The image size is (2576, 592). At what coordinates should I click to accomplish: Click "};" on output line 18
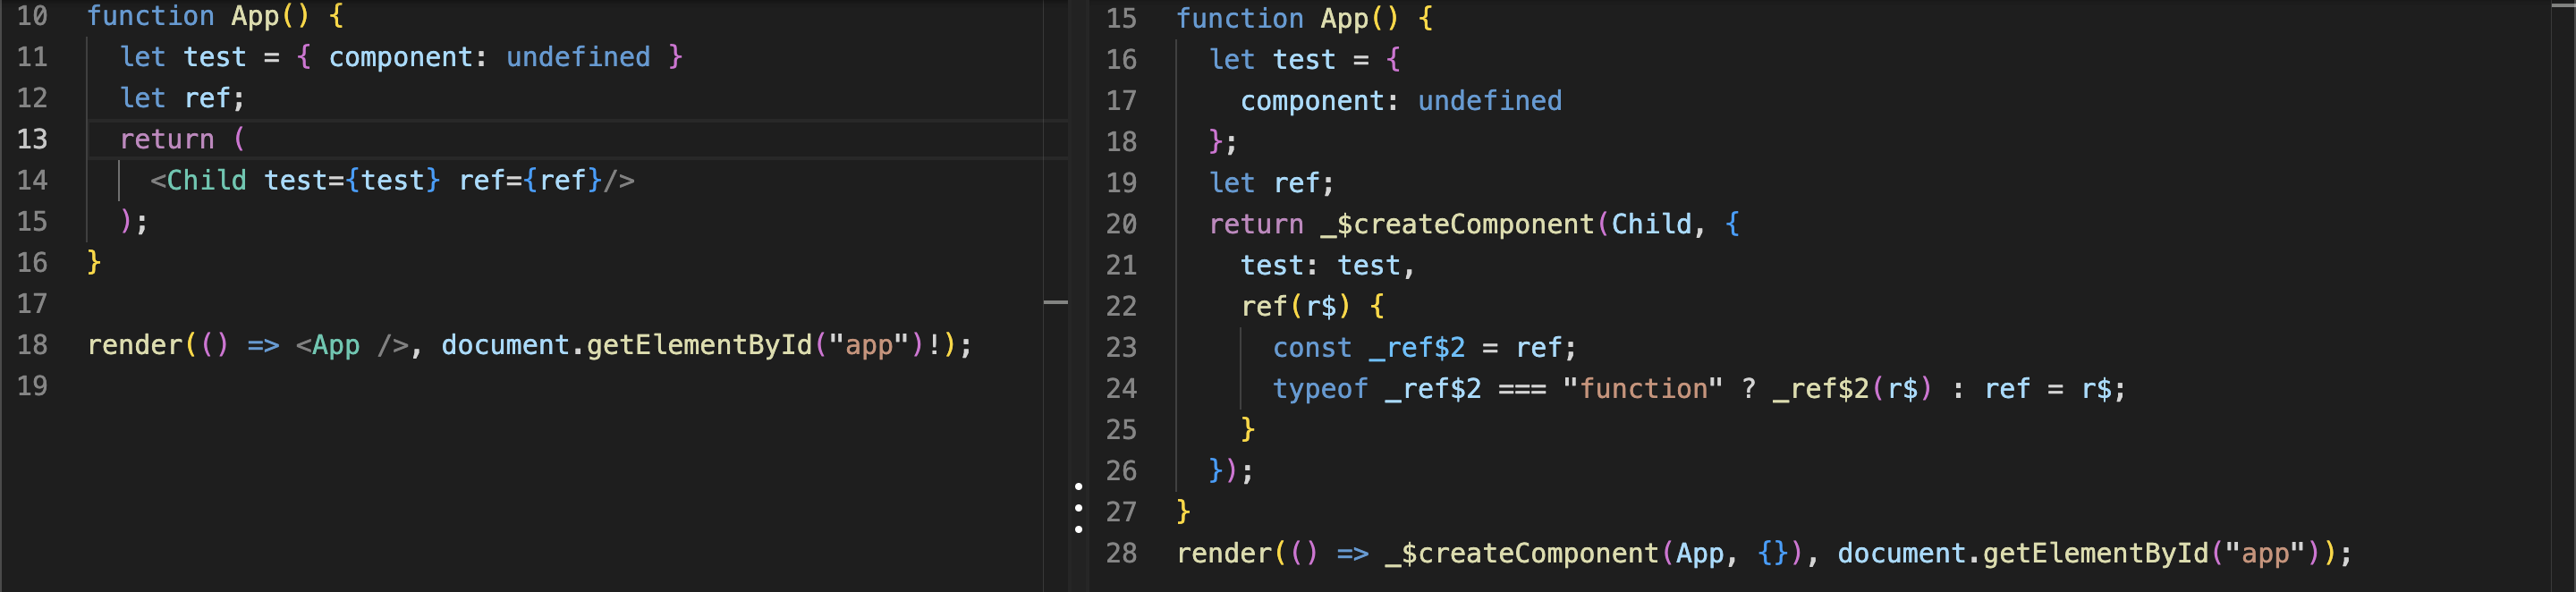pyautogui.click(x=1223, y=142)
